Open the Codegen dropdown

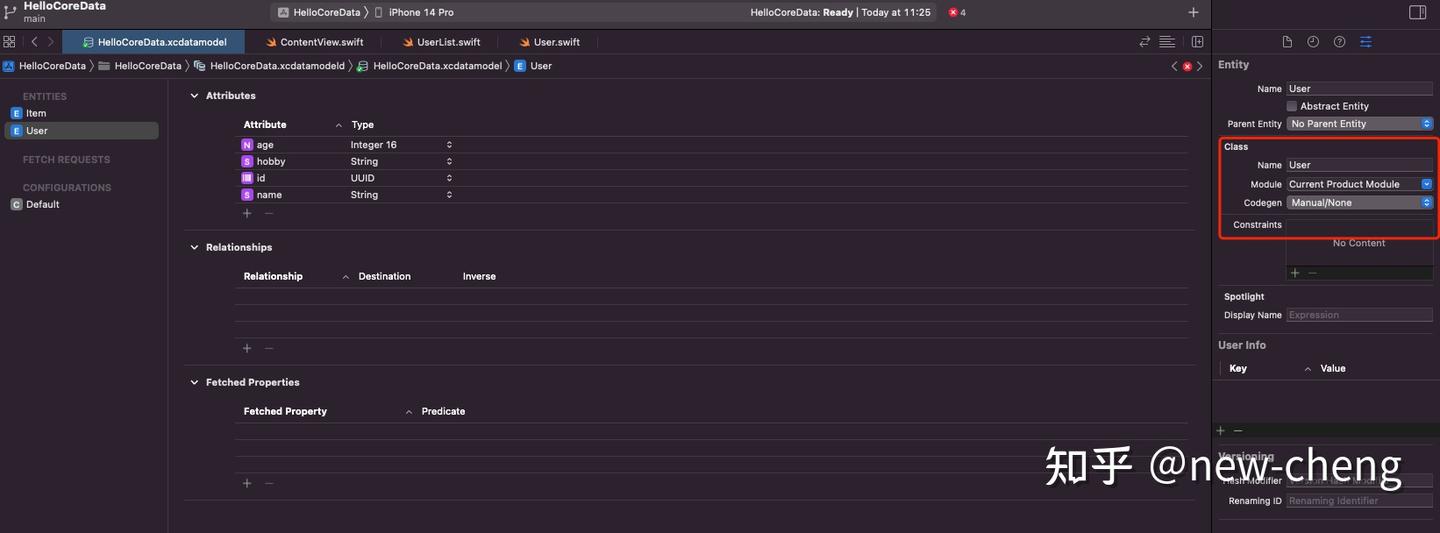coord(1359,203)
